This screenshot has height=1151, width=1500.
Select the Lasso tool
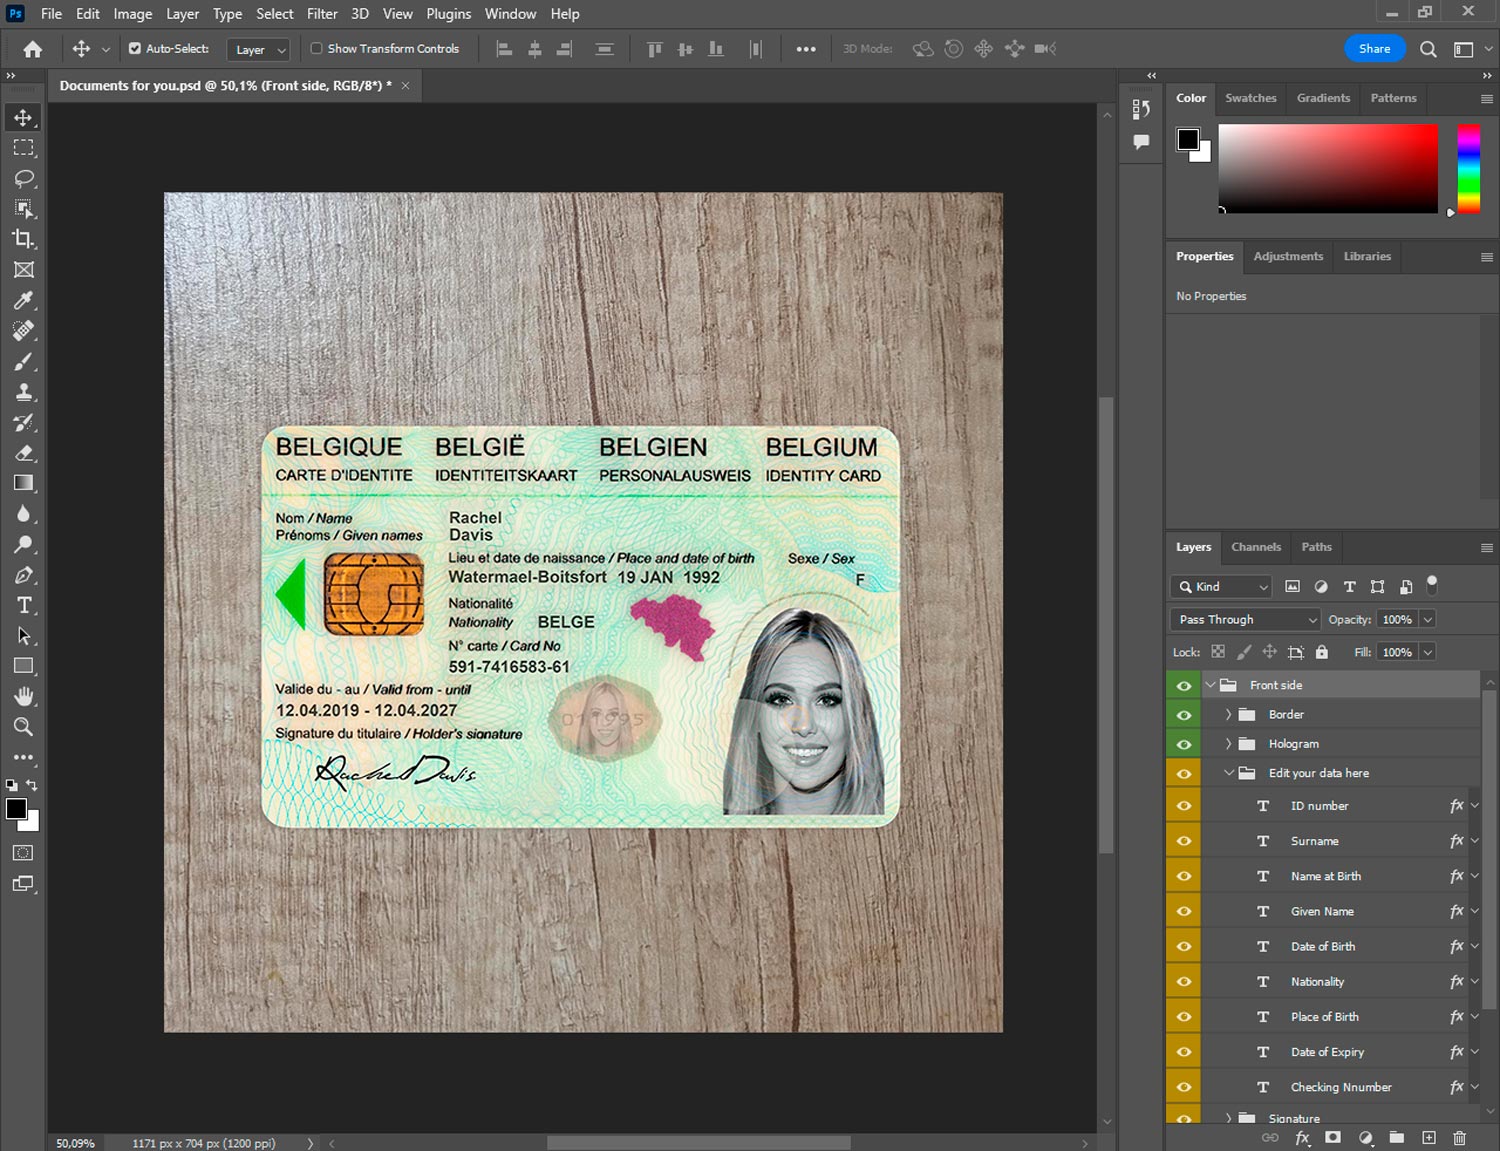pos(24,178)
